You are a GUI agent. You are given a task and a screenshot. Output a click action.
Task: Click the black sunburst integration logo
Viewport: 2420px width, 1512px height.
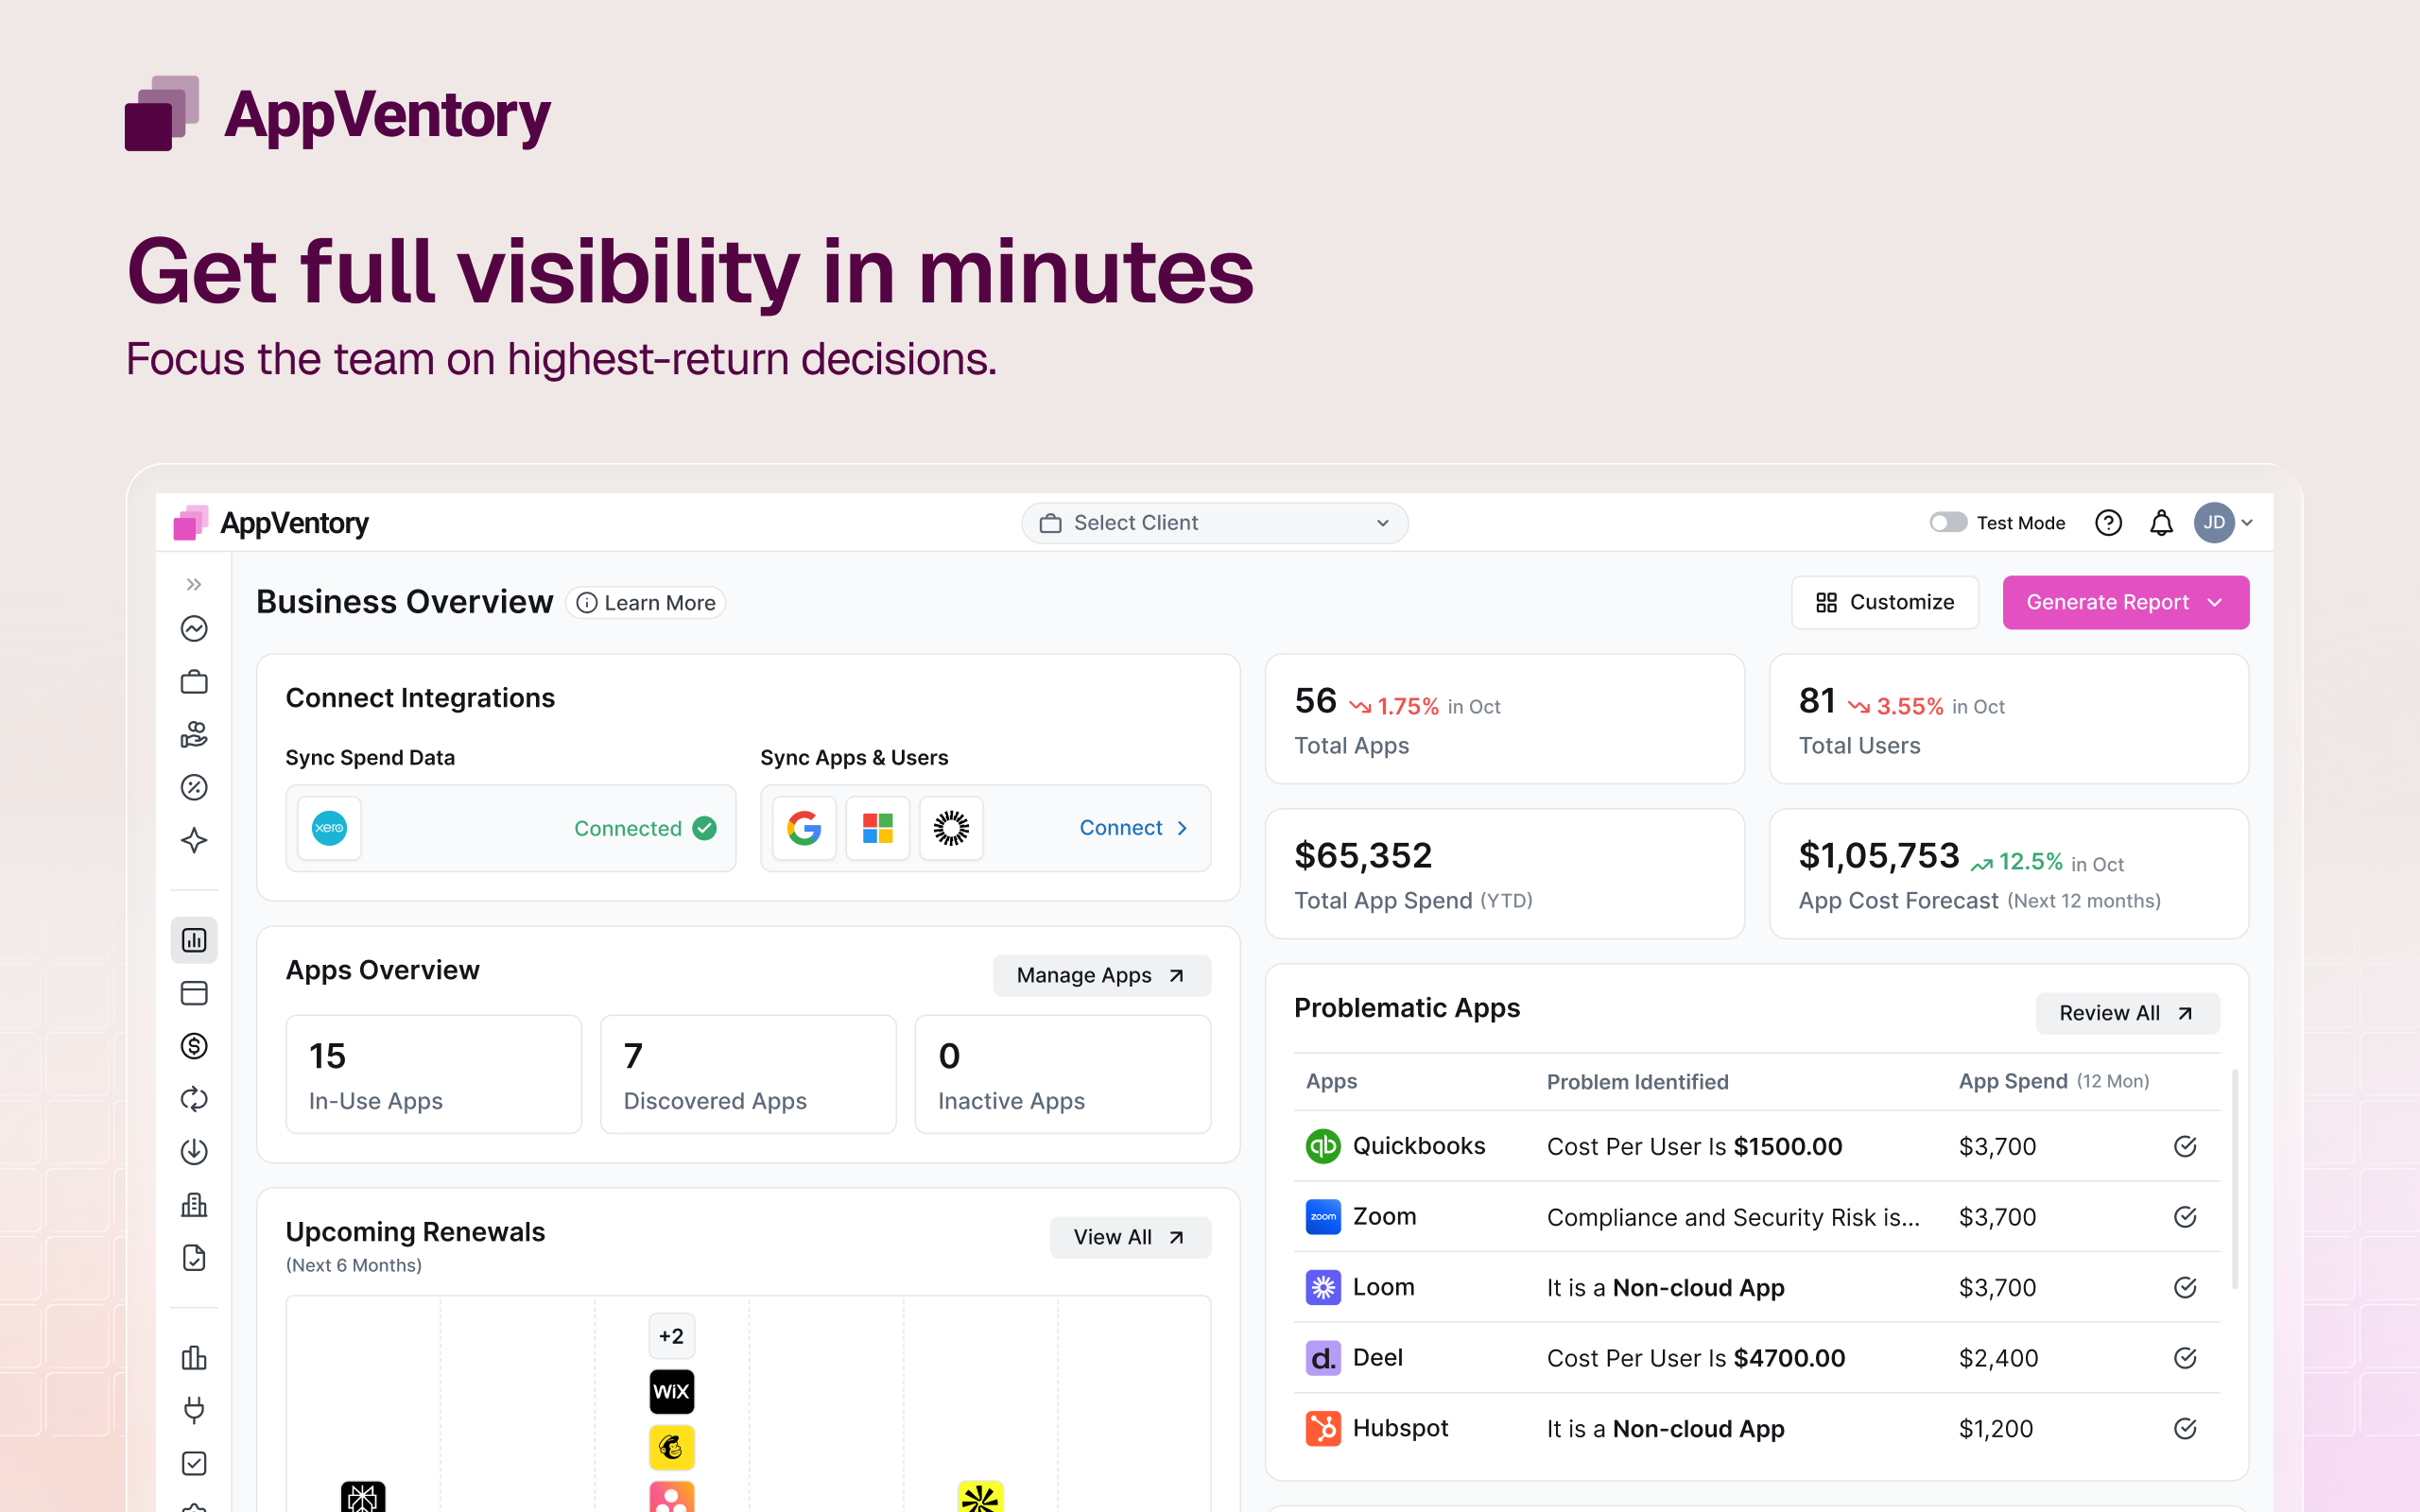951,828
